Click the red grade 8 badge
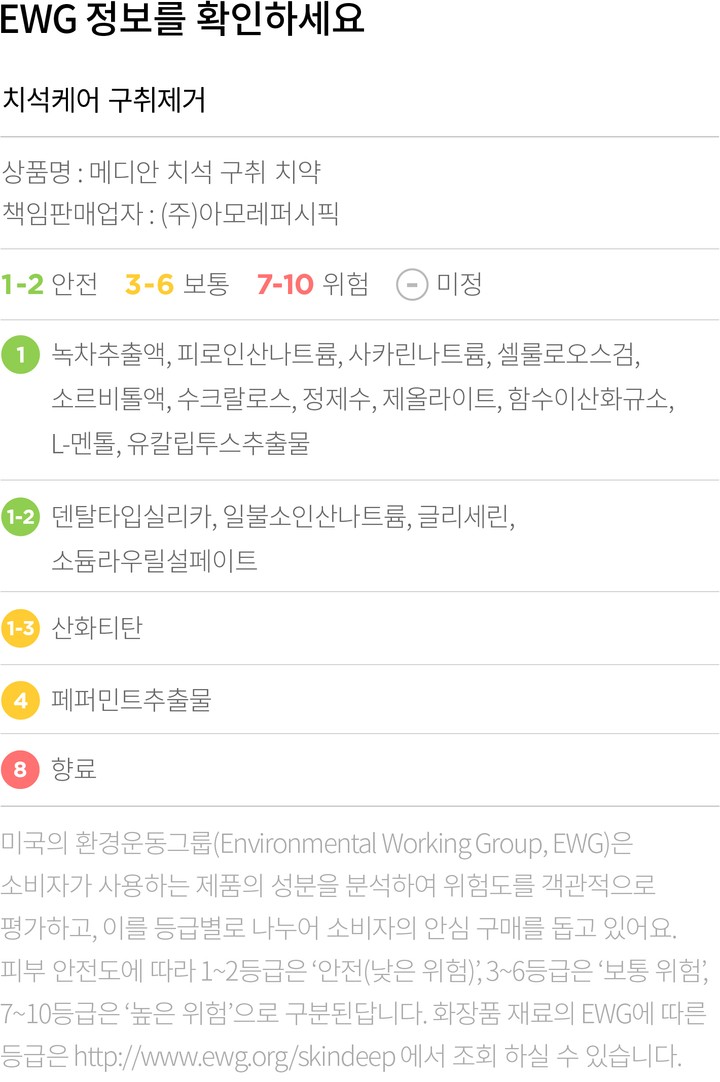 [21, 771]
